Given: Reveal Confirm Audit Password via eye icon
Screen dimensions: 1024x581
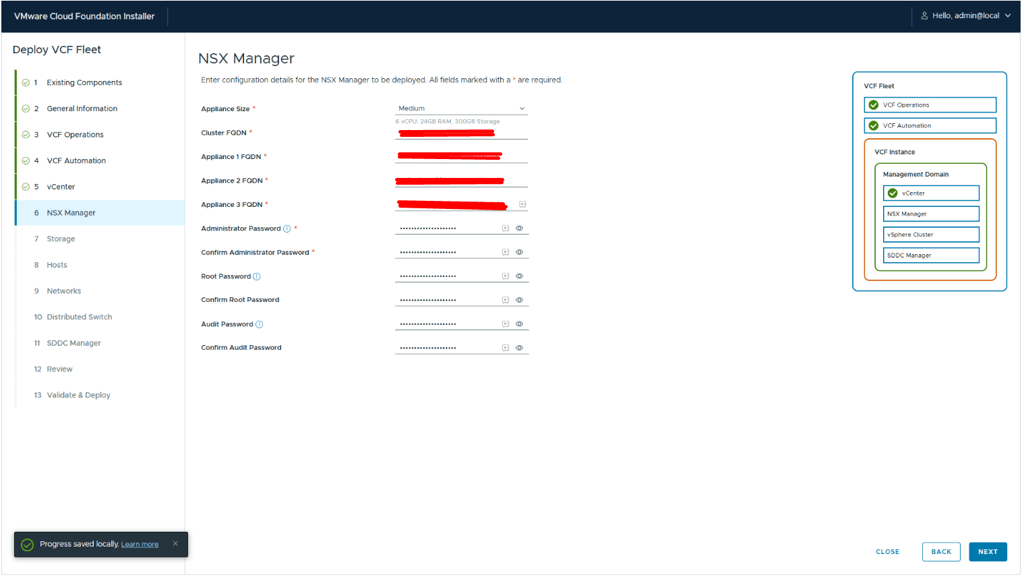Looking at the screenshot, I should point(520,349).
